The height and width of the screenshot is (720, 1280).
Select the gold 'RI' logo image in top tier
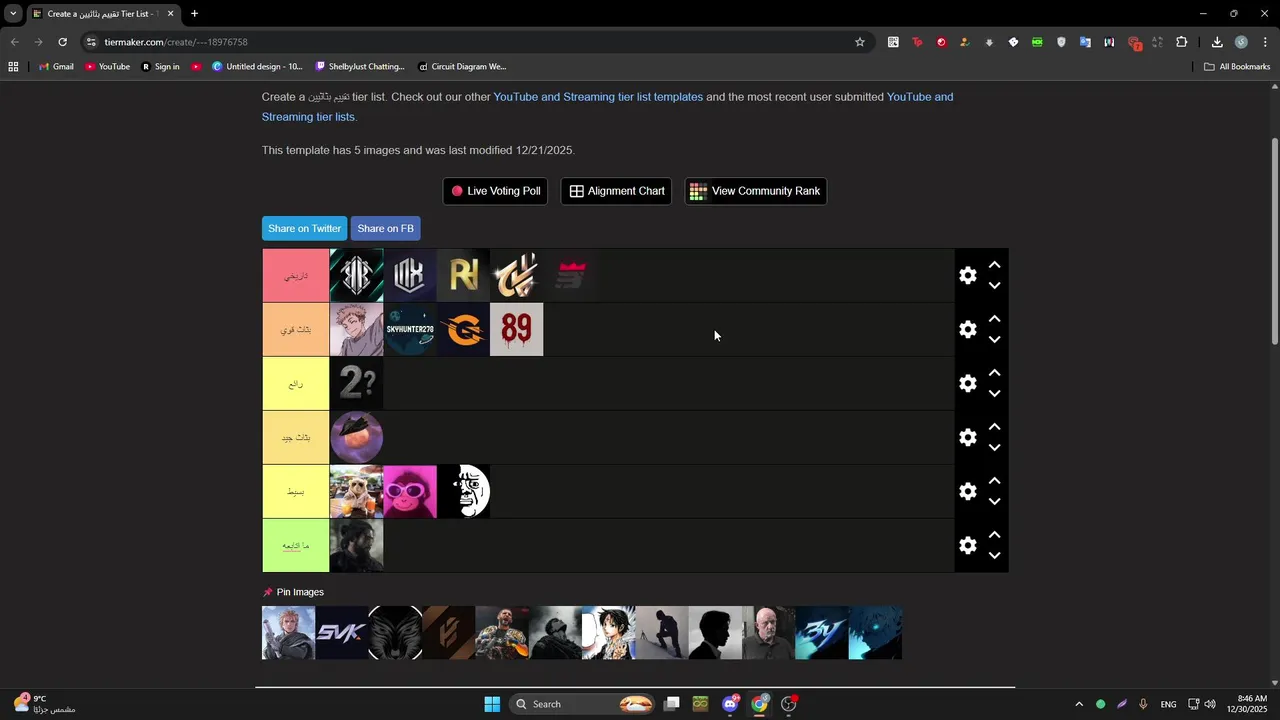click(463, 275)
